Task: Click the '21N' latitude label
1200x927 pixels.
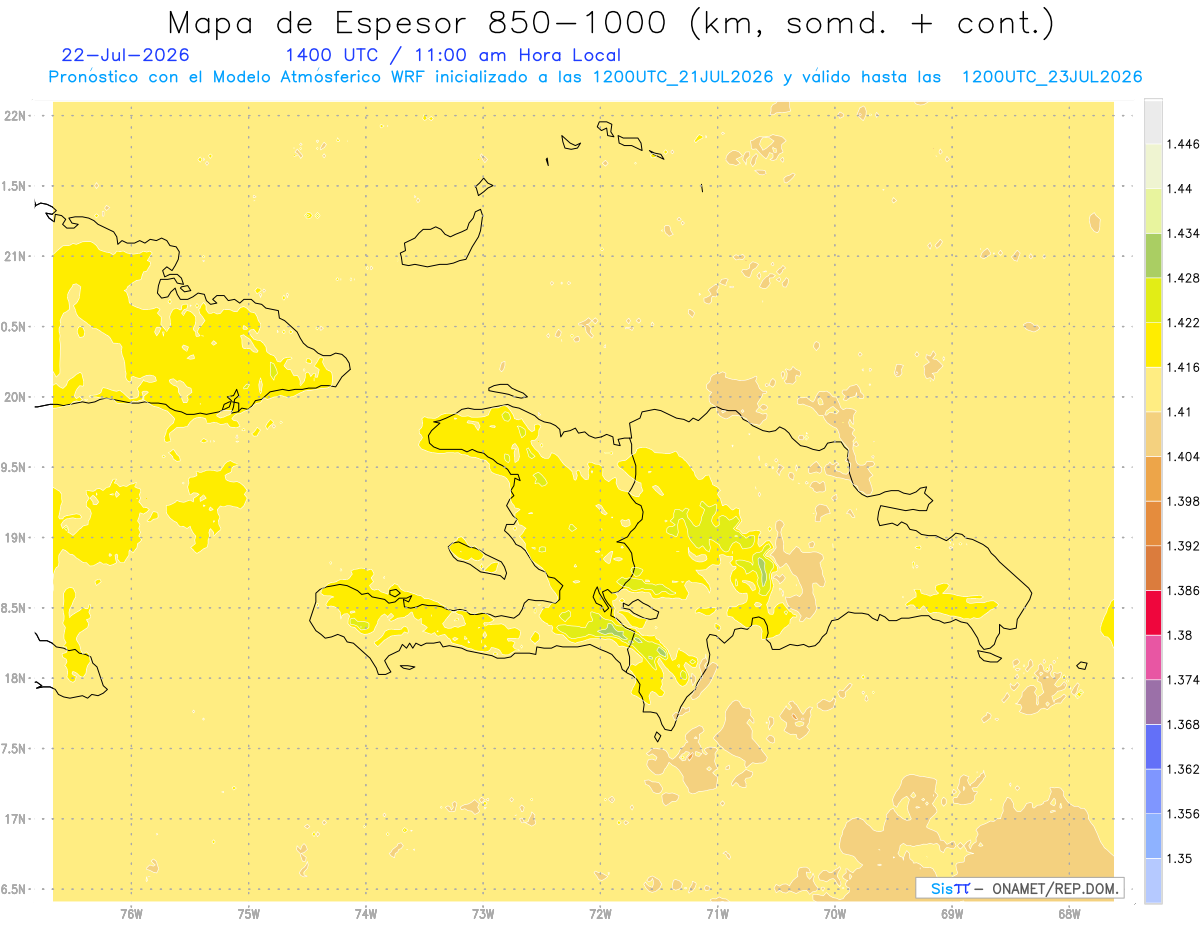Action: [x=17, y=256]
